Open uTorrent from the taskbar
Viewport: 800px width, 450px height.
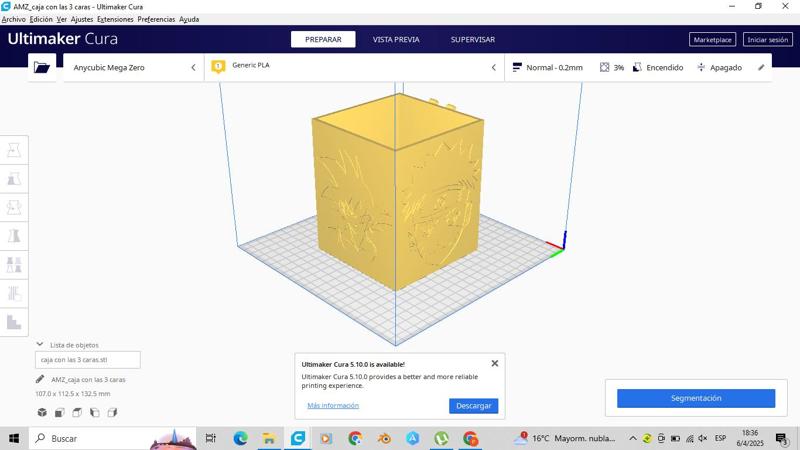click(441, 438)
